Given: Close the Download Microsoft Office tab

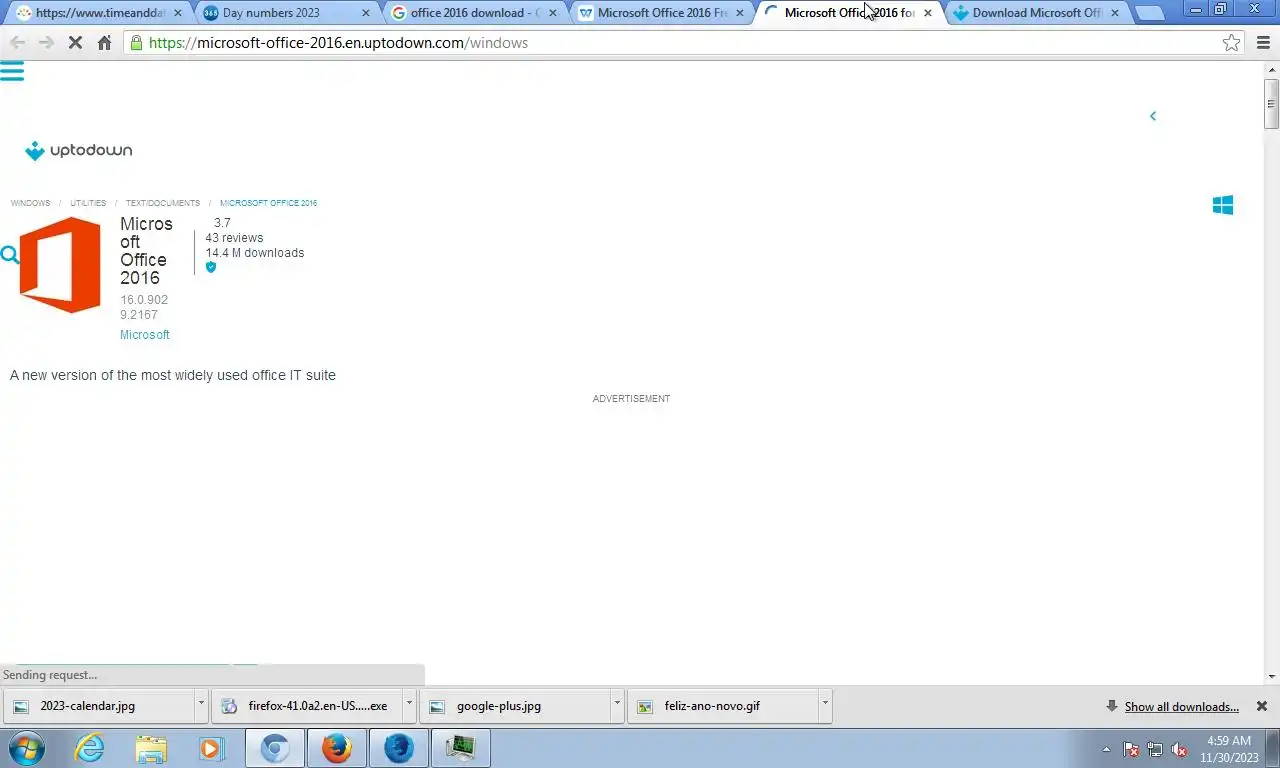Looking at the screenshot, I should [x=1115, y=13].
